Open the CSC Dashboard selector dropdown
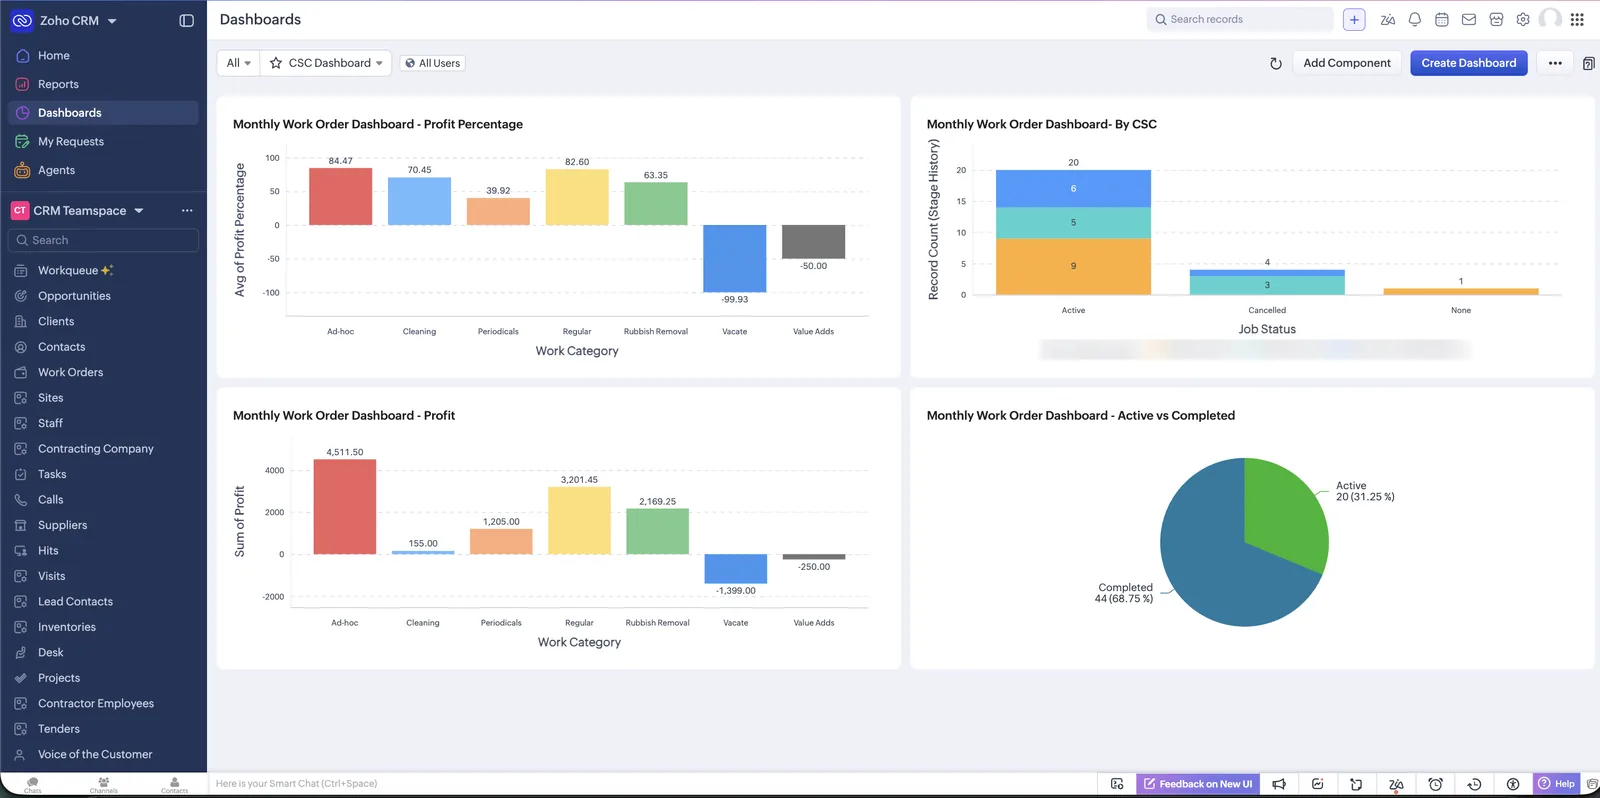Screen dimensions: 1600x798 (x=326, y=63)
